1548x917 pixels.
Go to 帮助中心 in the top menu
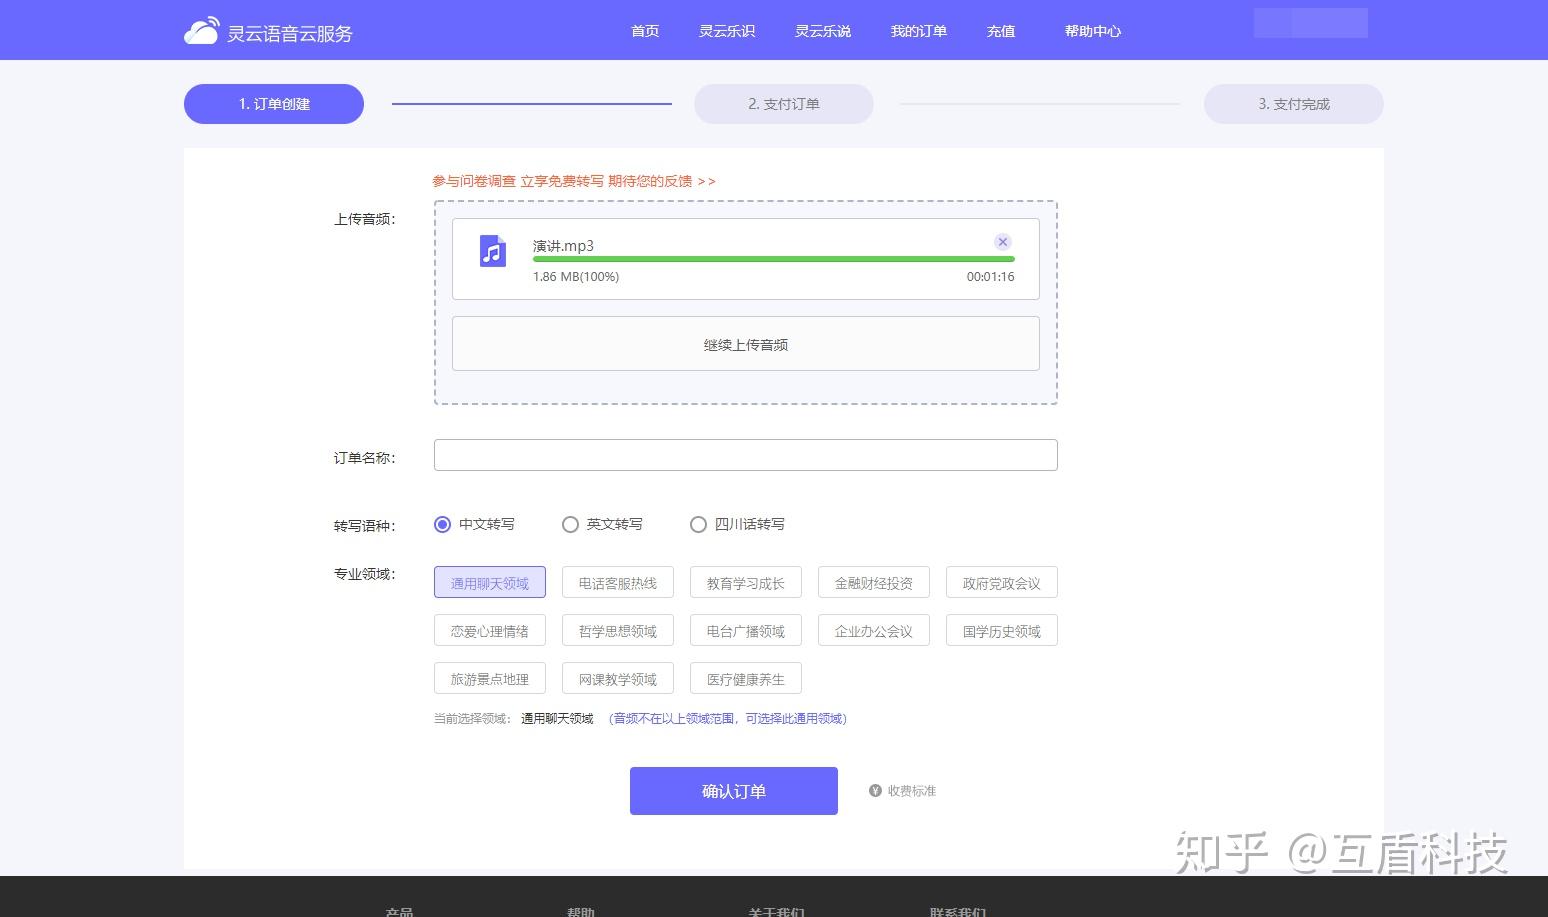1093,31
